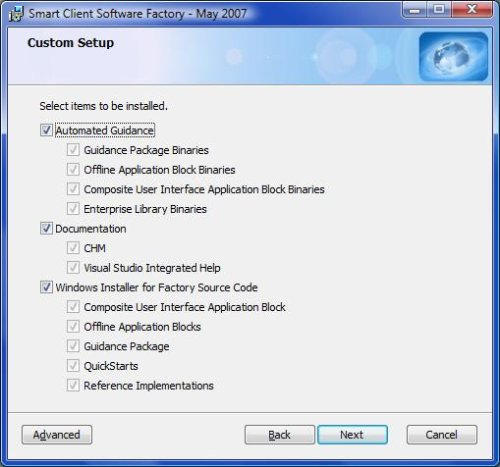This screenshot has width=500, height=467.
Task: Toggle the Guidance Package source checkbox
Action: click(x=73, y=346)
